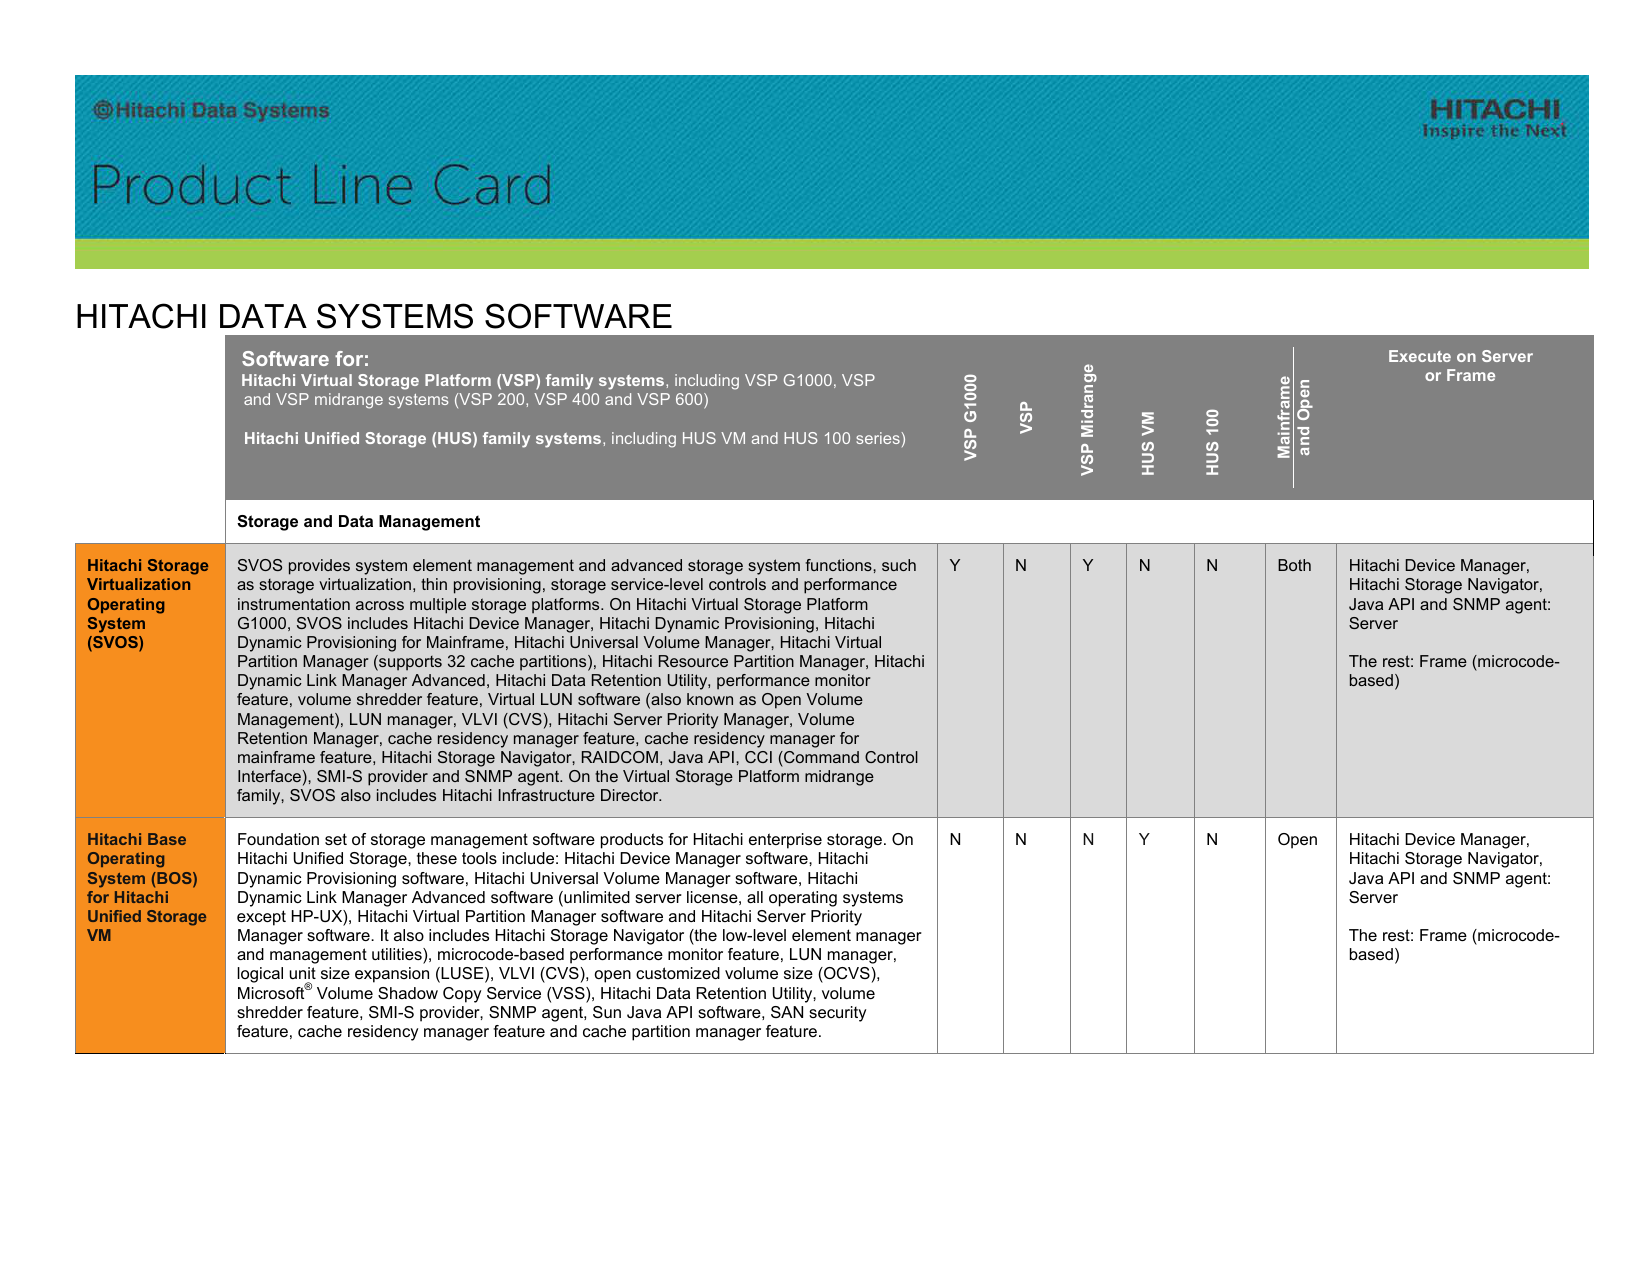The height and width of the screenshot is (1275, 1651).
Task: Click the Y under VSP G1000 for SVOS
Action: tap(955, 566)
